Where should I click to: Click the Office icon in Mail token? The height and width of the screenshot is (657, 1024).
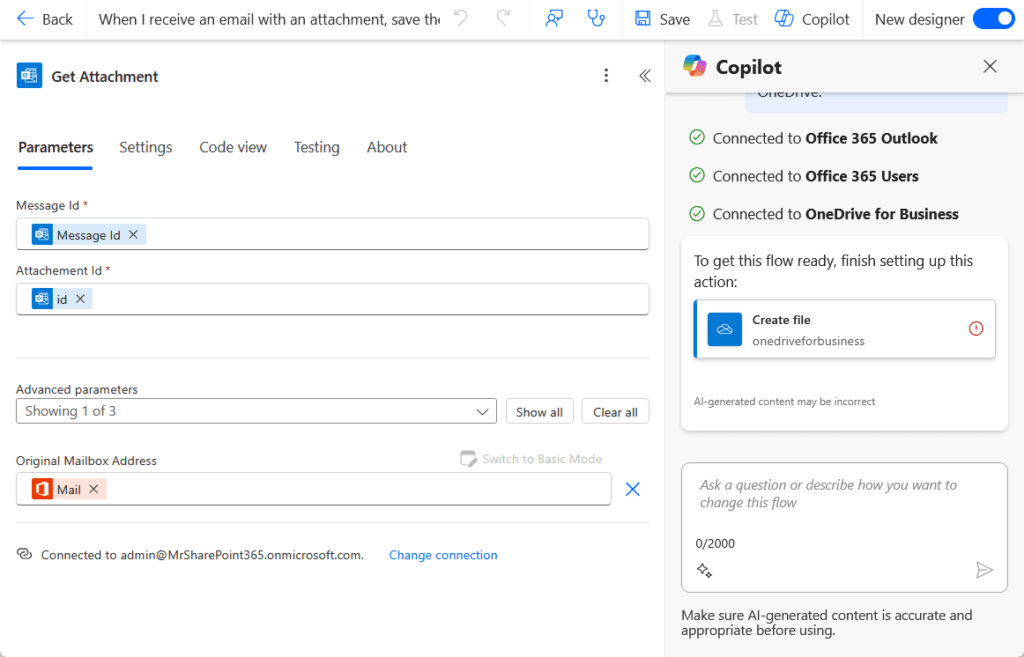point(42,489)
